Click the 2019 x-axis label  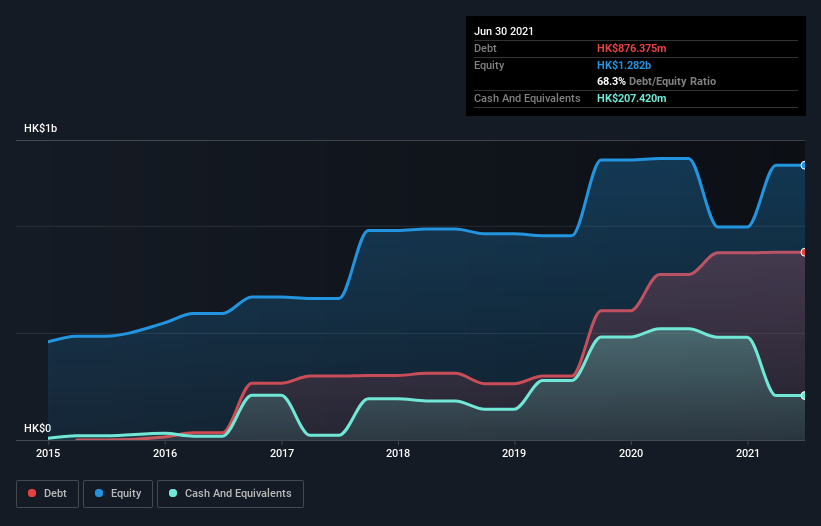click(514, 453)
